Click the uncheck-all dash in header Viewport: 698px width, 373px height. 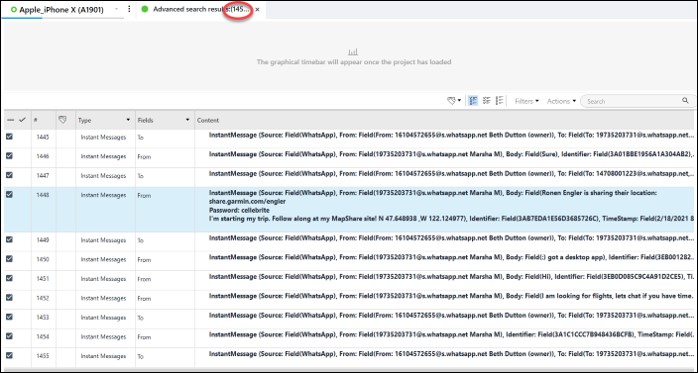coord(10,120)
